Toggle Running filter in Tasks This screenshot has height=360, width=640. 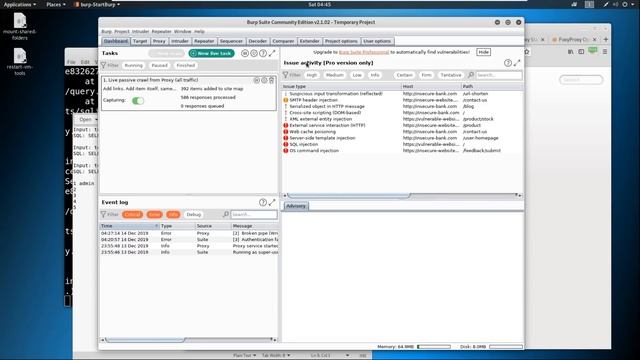click(x=133, y=65)
